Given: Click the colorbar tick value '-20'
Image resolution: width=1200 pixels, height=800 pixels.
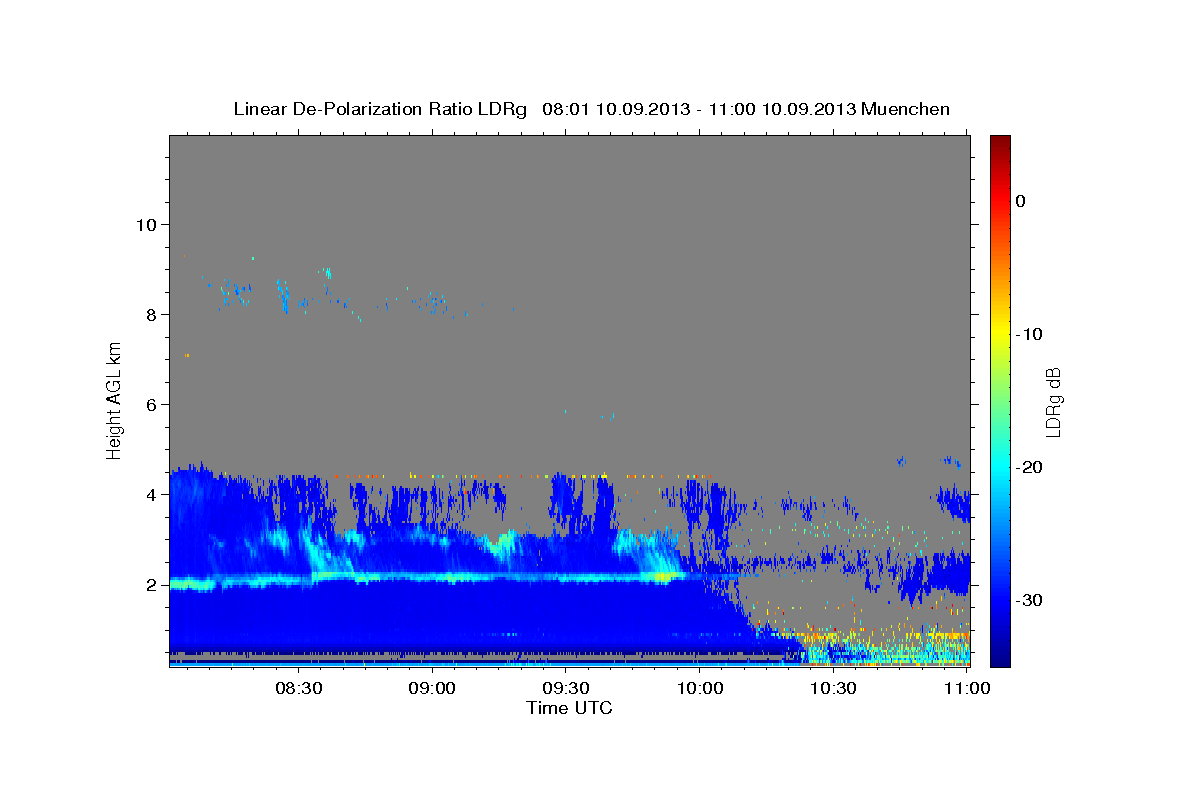Looking at the screenshot, I should click(1028, 467).
